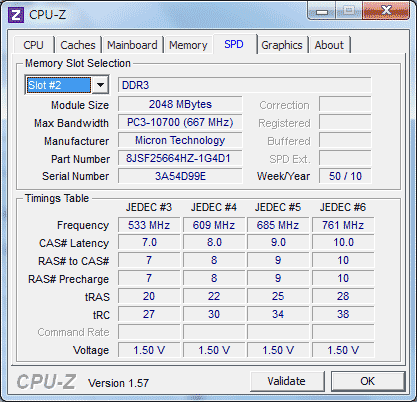Click tRC value 34
417x402 pixels.
coord(278,314)
